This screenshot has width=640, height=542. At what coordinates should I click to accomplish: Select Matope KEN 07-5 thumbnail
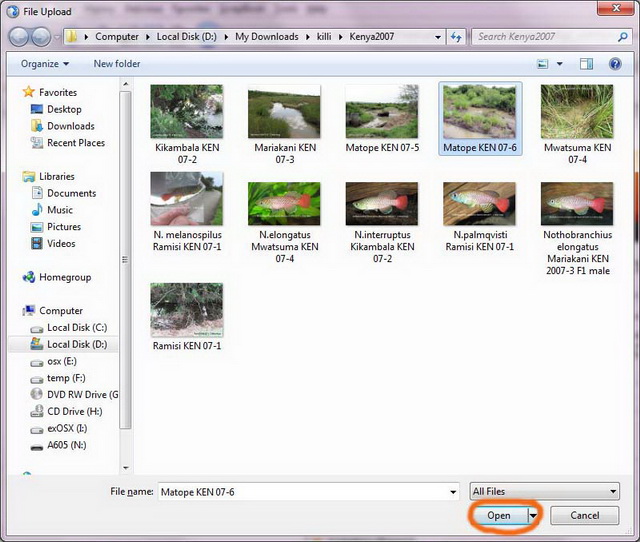381,111
